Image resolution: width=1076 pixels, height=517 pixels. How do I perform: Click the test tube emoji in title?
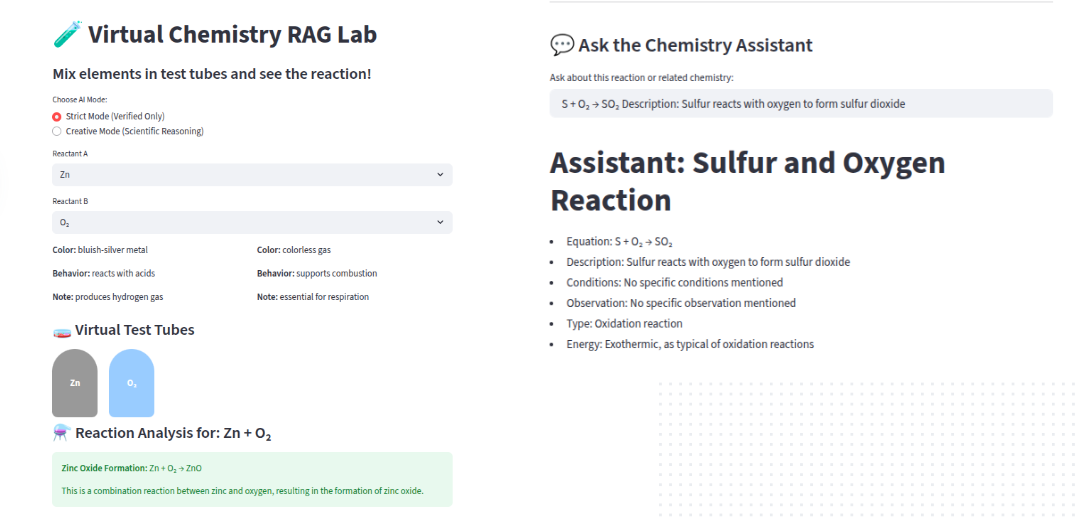click(x=65, y=35)
